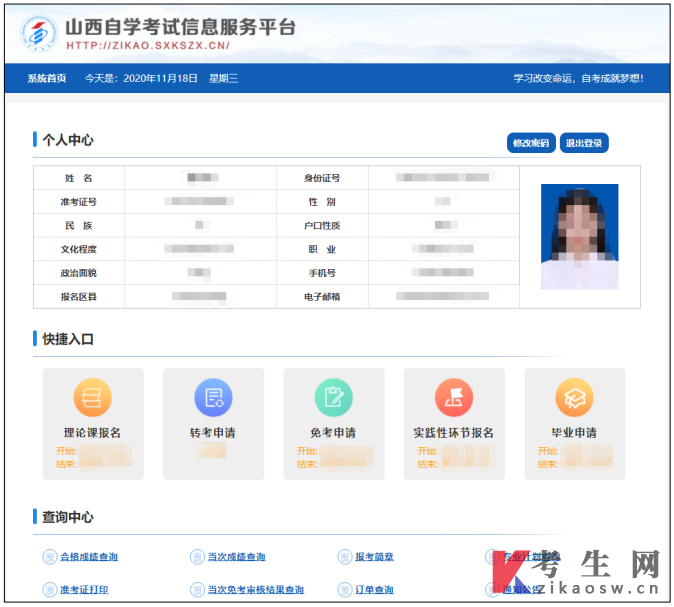Click the site URL HTTP://ZIKAO.SXKSZX.CN/
Screen dimensions: 674x607
148,46
